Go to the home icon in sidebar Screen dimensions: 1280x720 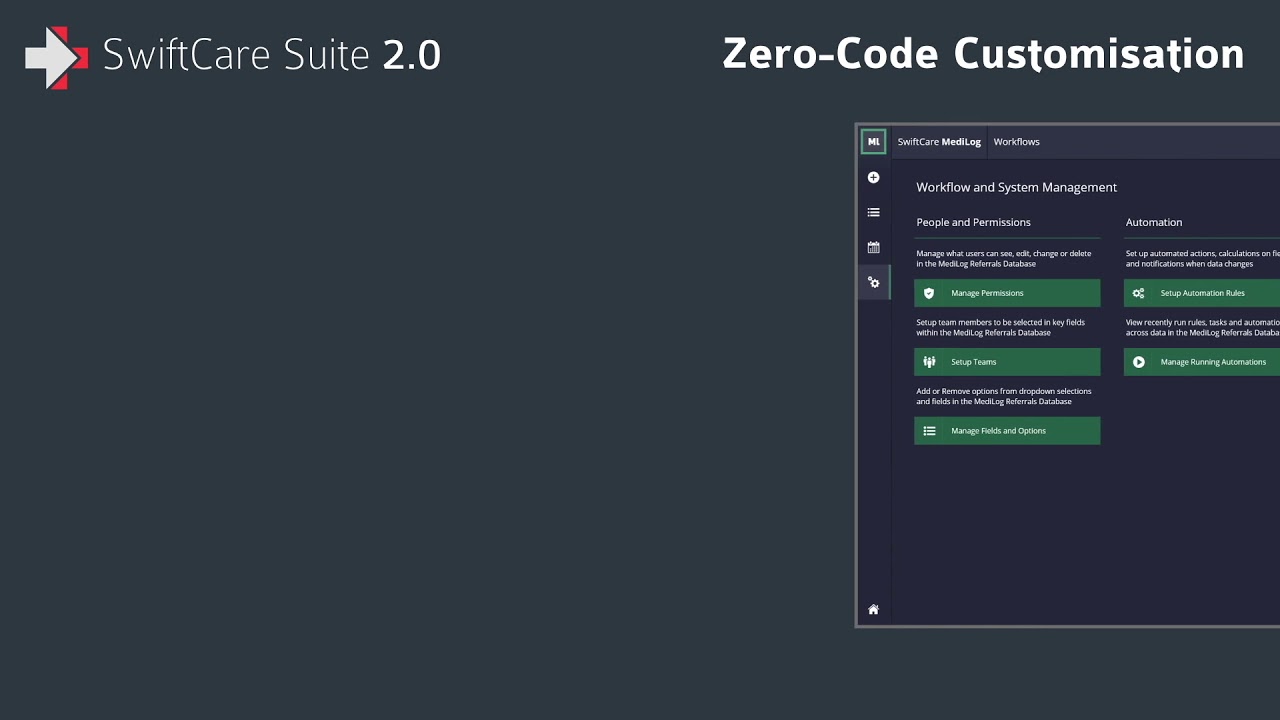coord(873,610)
